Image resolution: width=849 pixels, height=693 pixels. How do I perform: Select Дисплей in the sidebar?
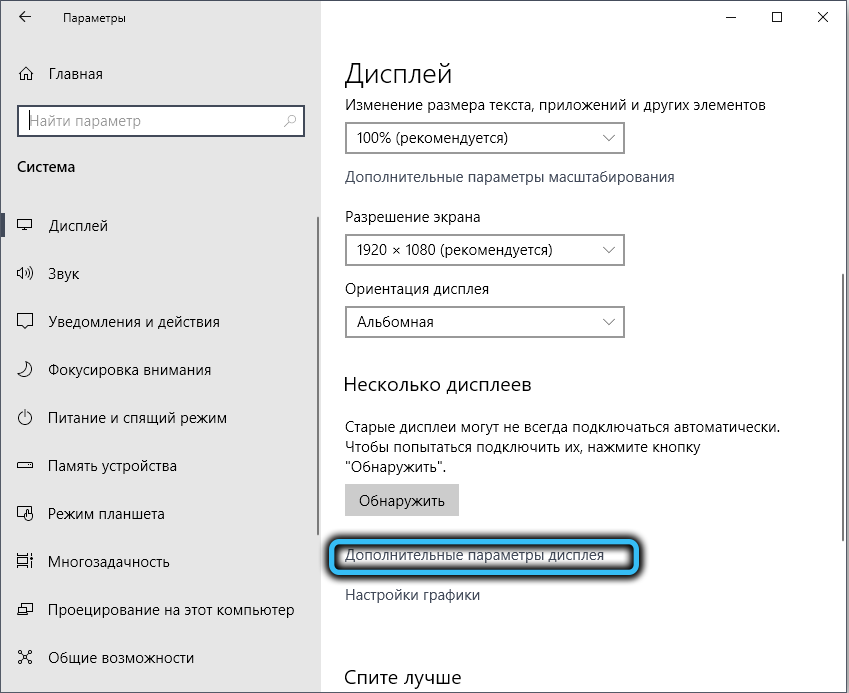coord(78,226)
